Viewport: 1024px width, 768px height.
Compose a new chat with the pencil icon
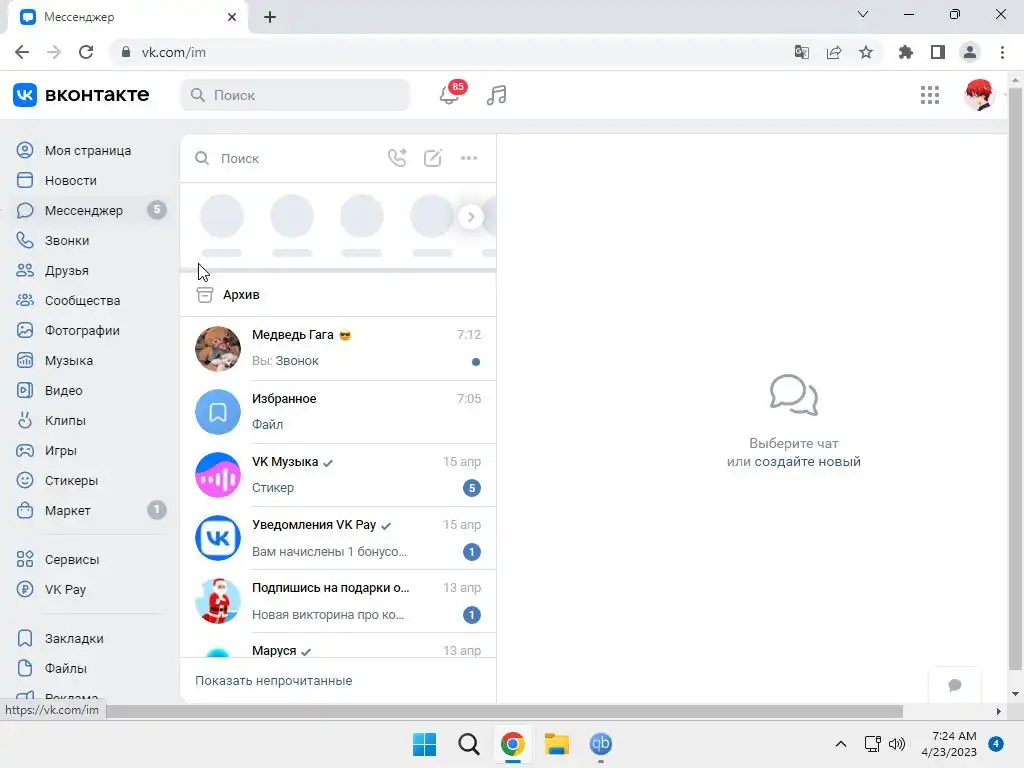[x=432, y=158]
